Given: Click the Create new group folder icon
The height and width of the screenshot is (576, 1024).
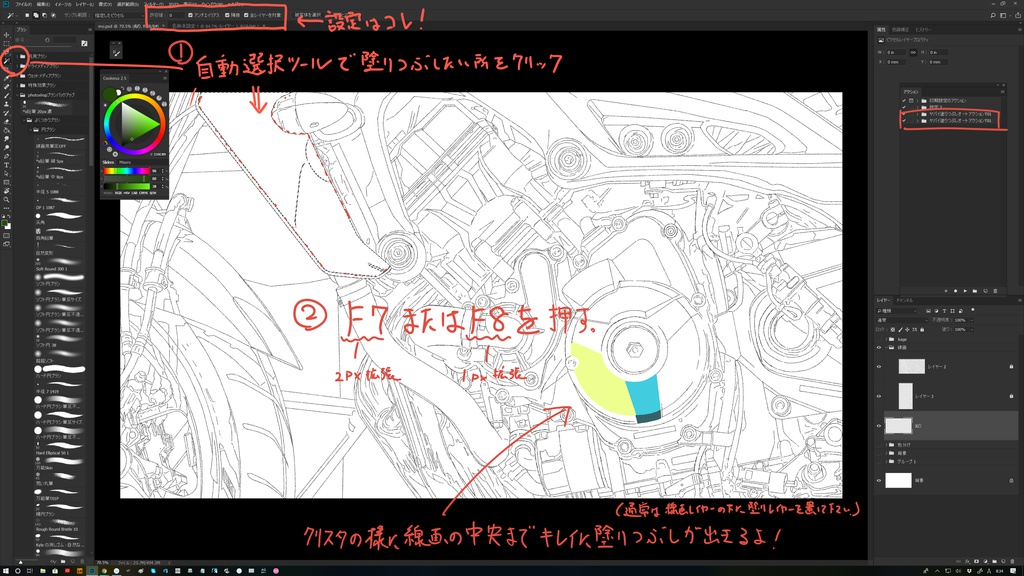Looking at the screenshot, I should [994, 561].
